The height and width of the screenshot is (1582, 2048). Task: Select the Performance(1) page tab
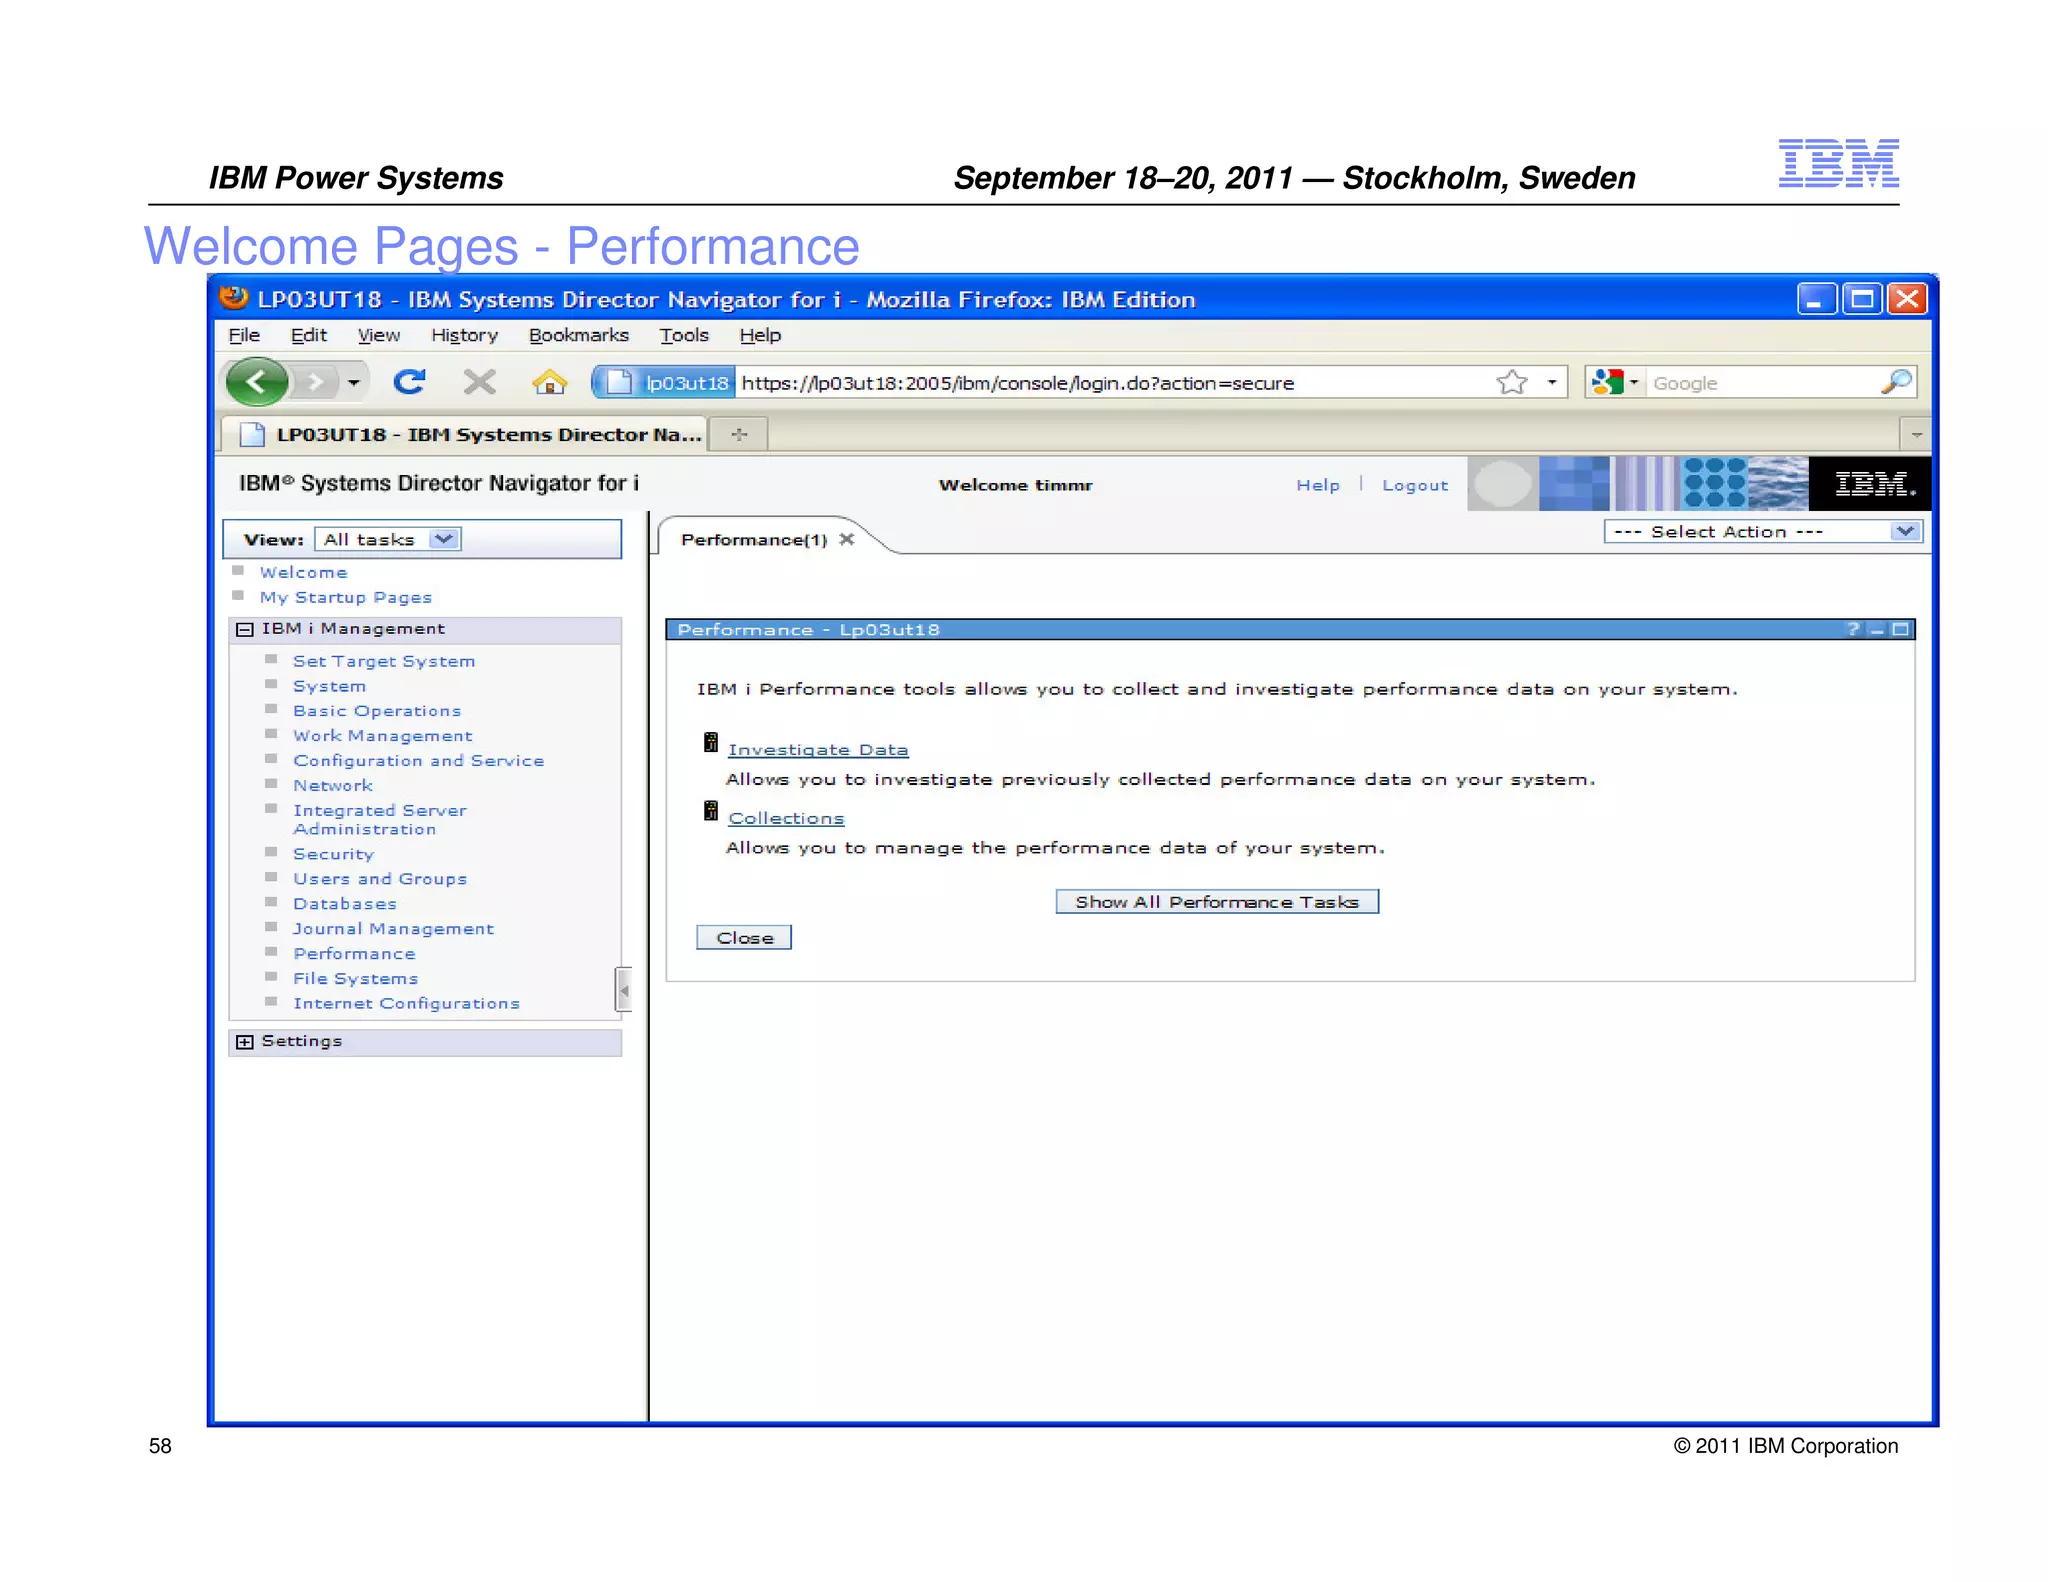(x=753, y=539)
